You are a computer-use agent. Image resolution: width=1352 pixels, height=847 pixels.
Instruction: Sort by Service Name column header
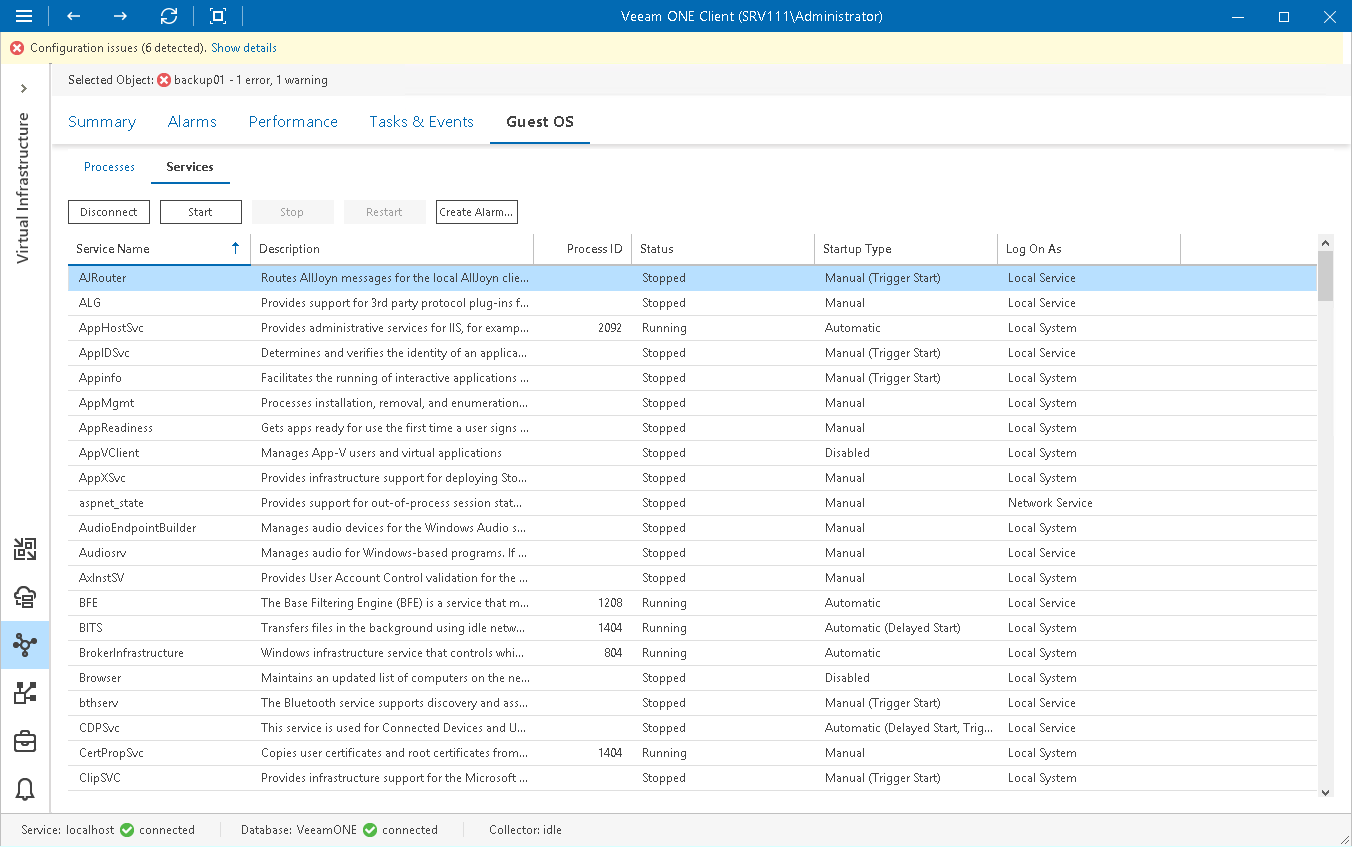click(113, 249)
